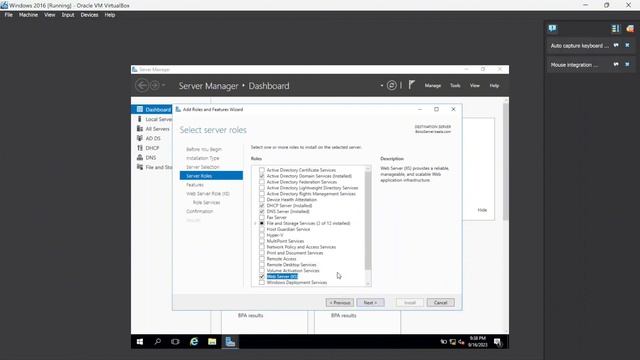Go to the Features wizard step
Viewport: 640px width, 360px height.
[x=195, y=184]
